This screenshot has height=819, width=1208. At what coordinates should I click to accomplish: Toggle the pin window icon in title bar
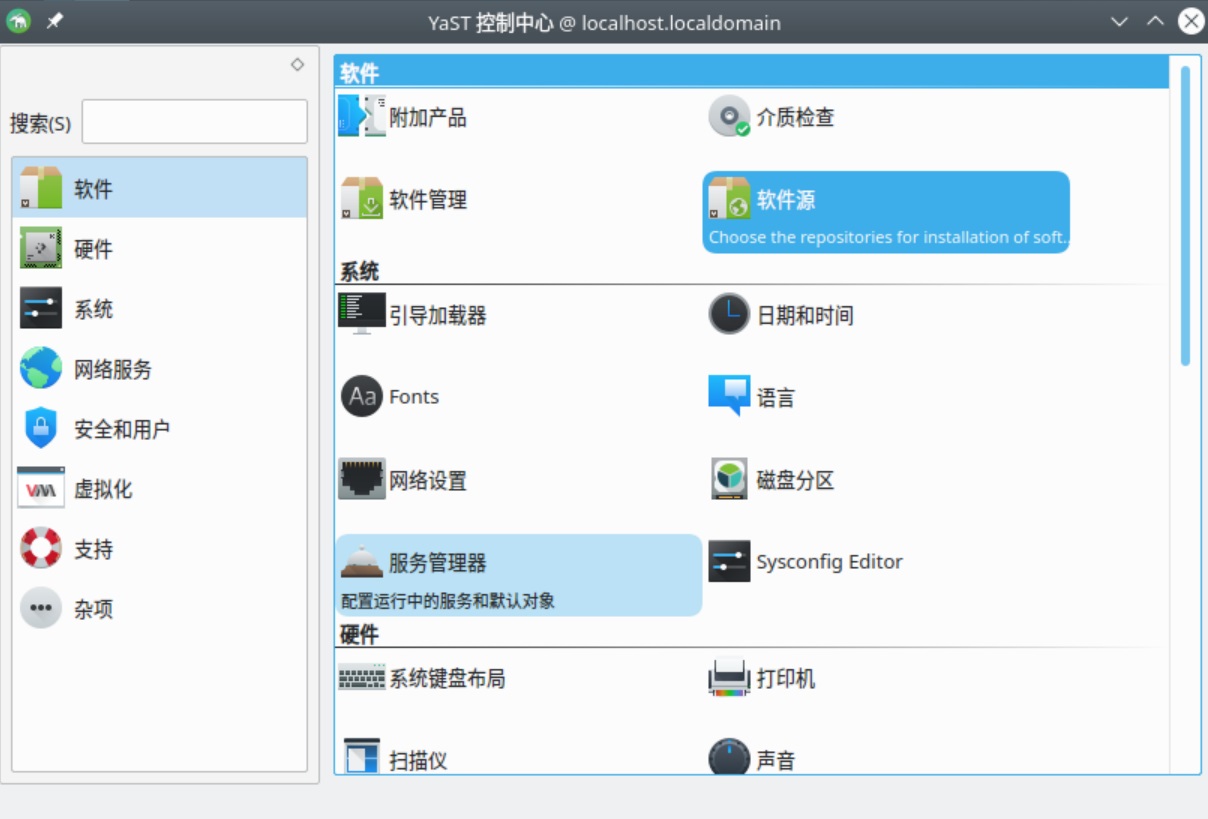[x=55, y=21]
